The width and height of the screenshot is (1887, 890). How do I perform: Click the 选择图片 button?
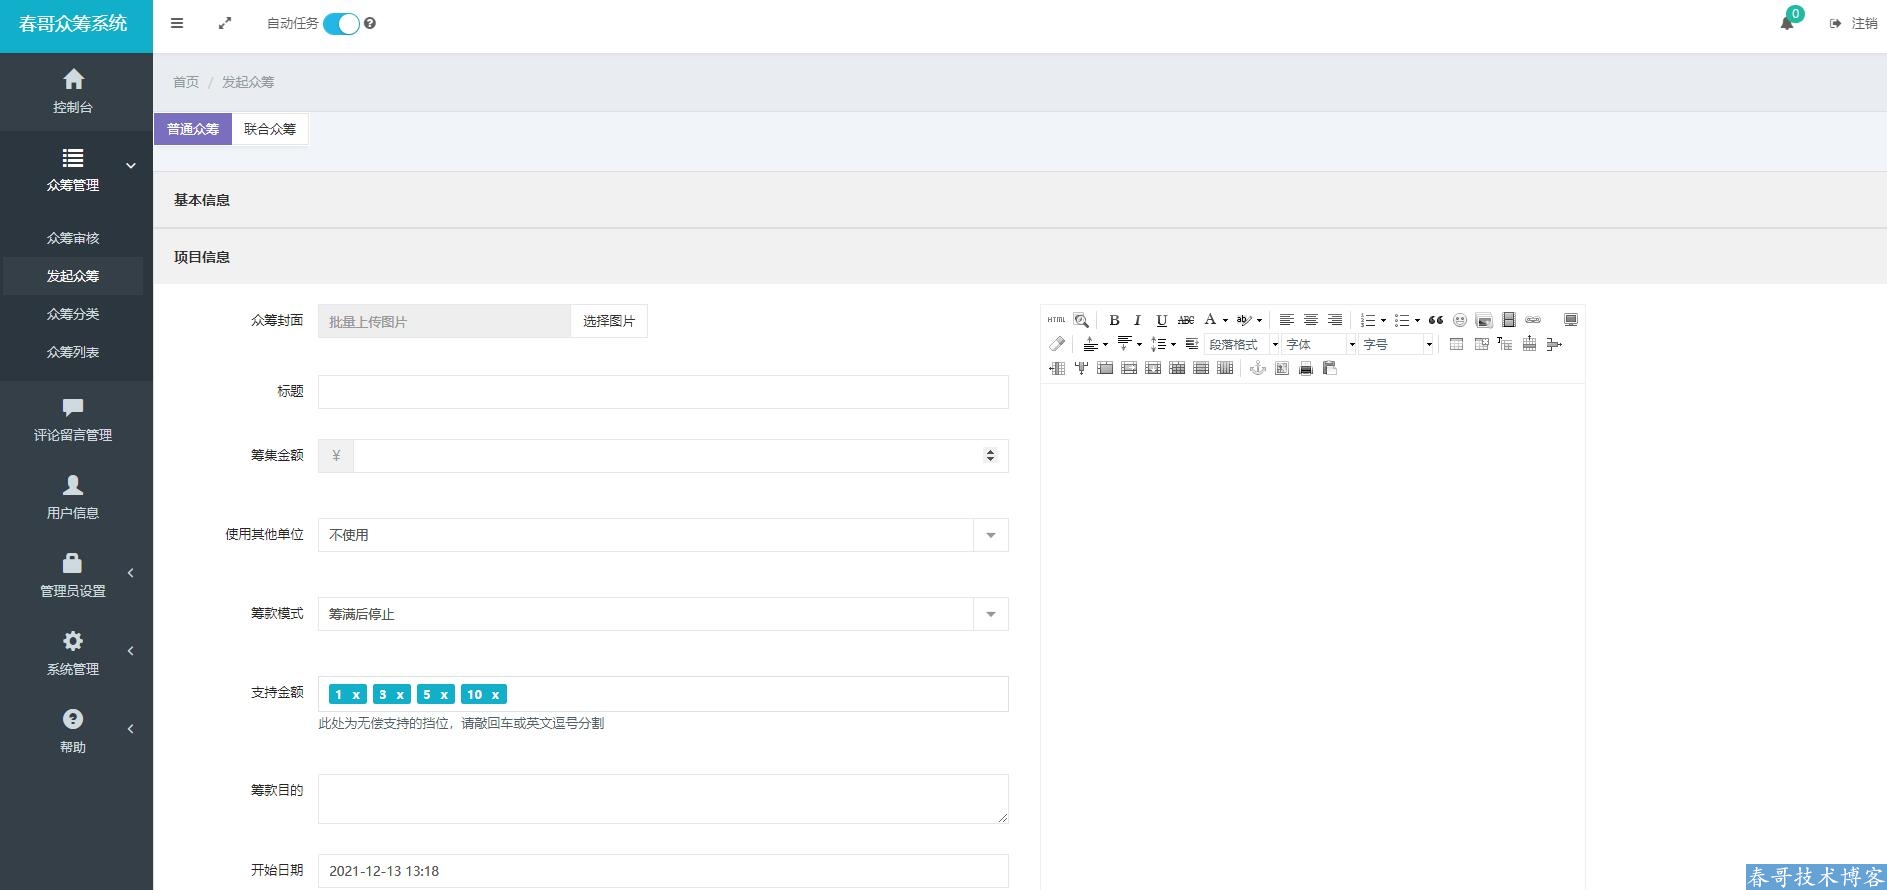click(x=609, y=321)
